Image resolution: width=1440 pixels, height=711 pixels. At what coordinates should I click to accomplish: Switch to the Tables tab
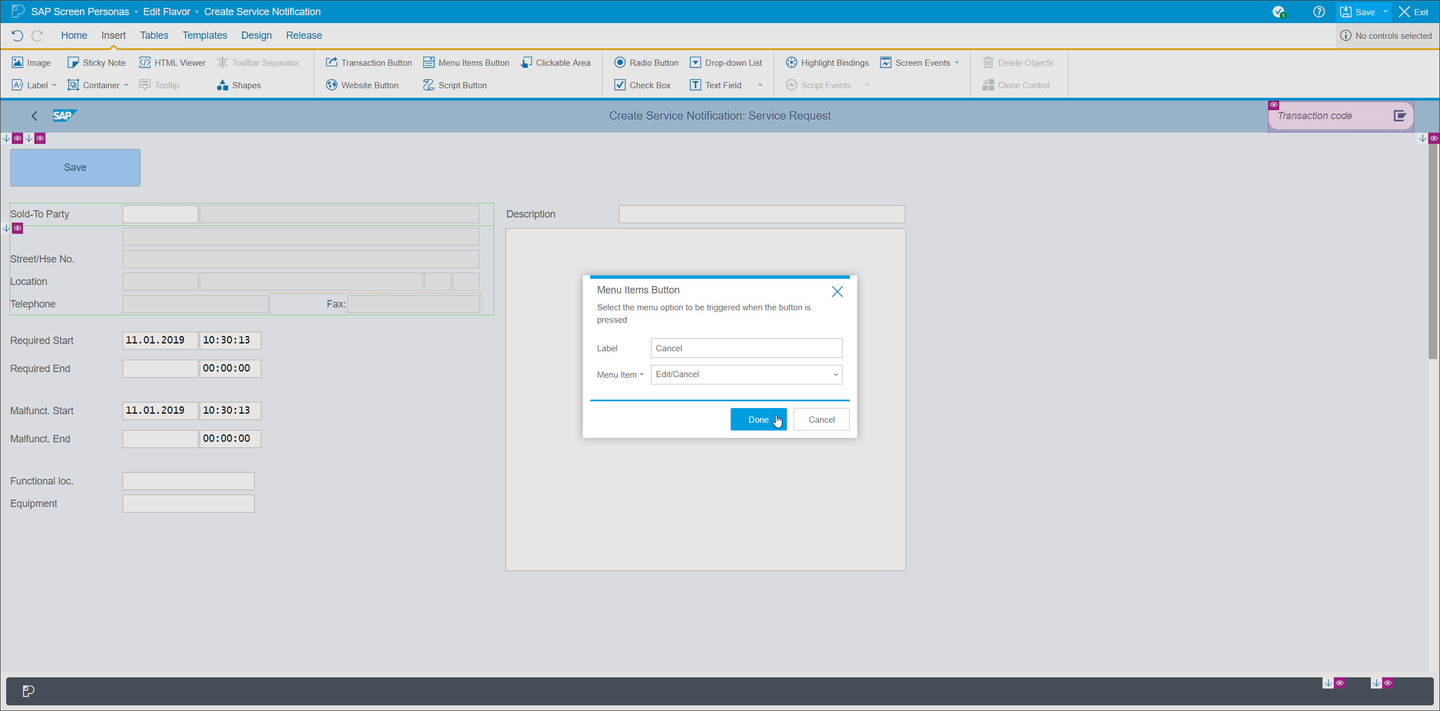[154, 35]
